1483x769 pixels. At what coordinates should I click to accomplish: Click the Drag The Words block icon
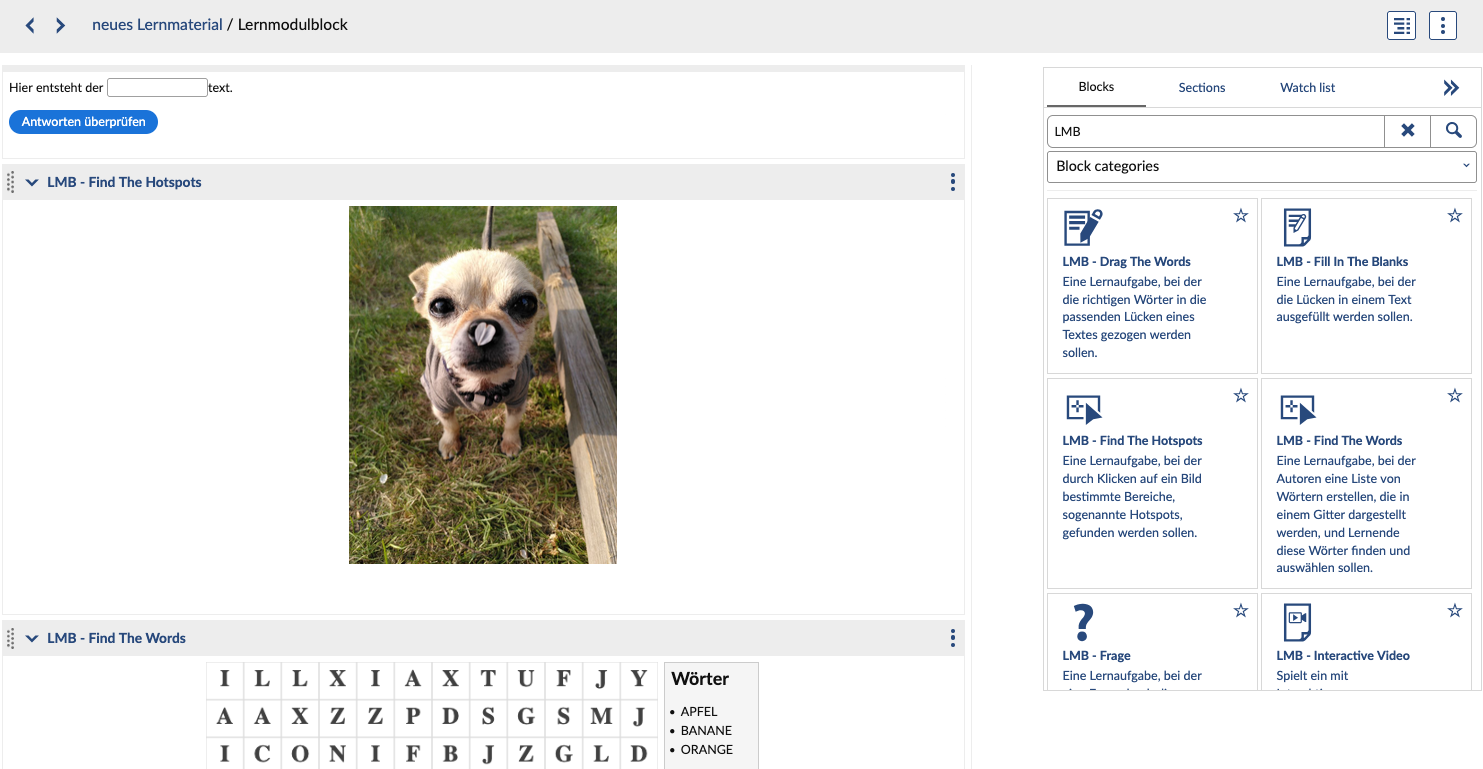pos(1082,228)
